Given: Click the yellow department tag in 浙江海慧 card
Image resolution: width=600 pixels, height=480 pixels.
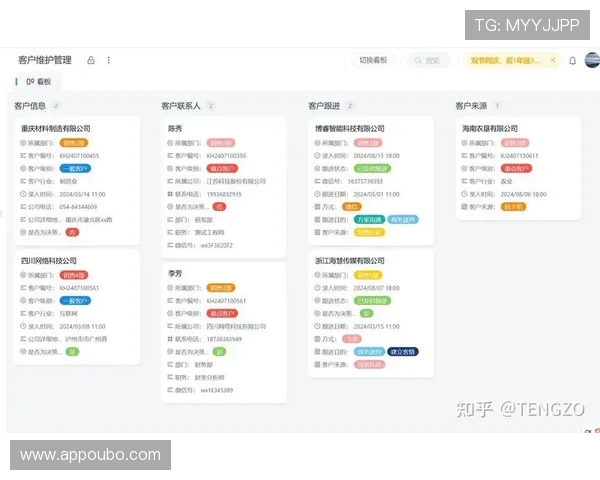Looking at the screenshot, I should [368, 275].
